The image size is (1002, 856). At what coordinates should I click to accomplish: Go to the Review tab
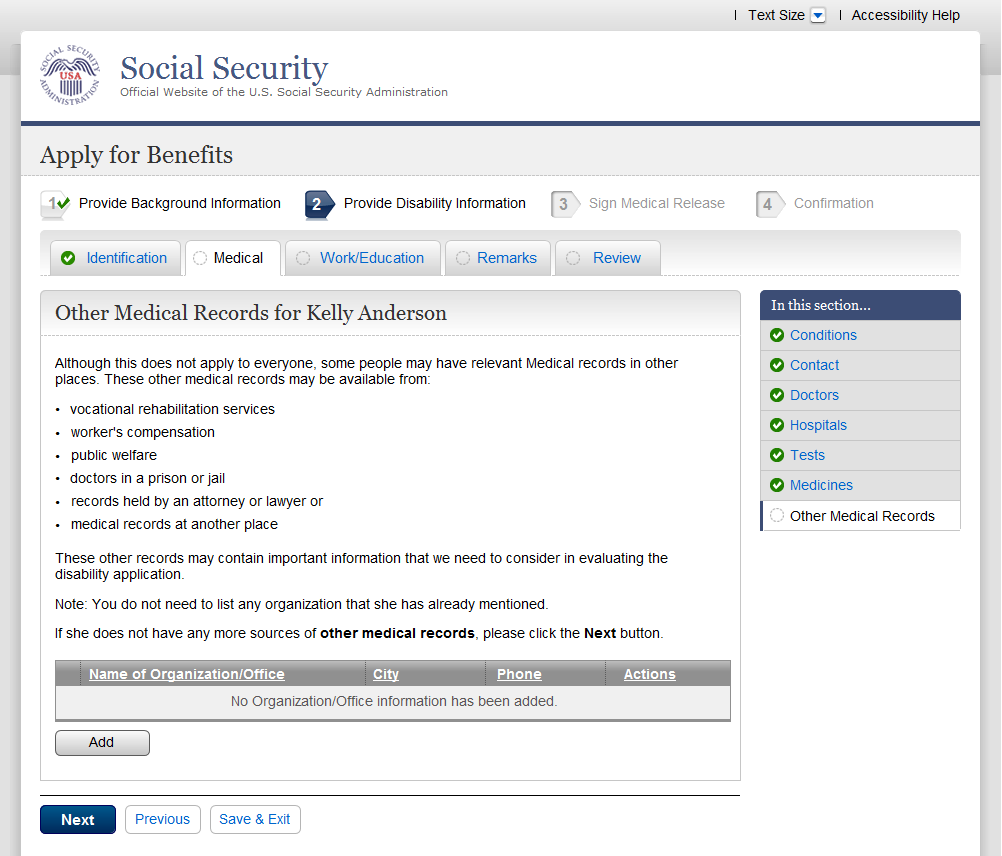tap(616, 258)
